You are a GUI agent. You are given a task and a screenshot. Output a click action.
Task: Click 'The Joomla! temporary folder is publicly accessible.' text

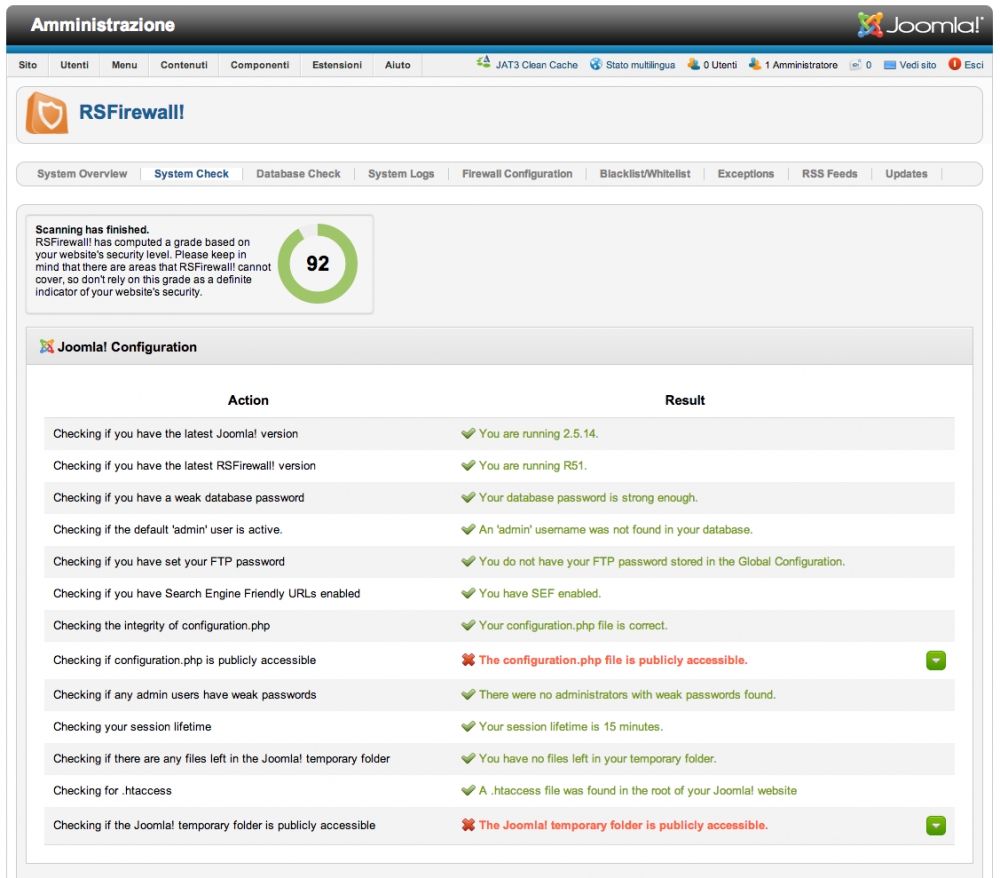pyautogui.click(x=623, y=825)
